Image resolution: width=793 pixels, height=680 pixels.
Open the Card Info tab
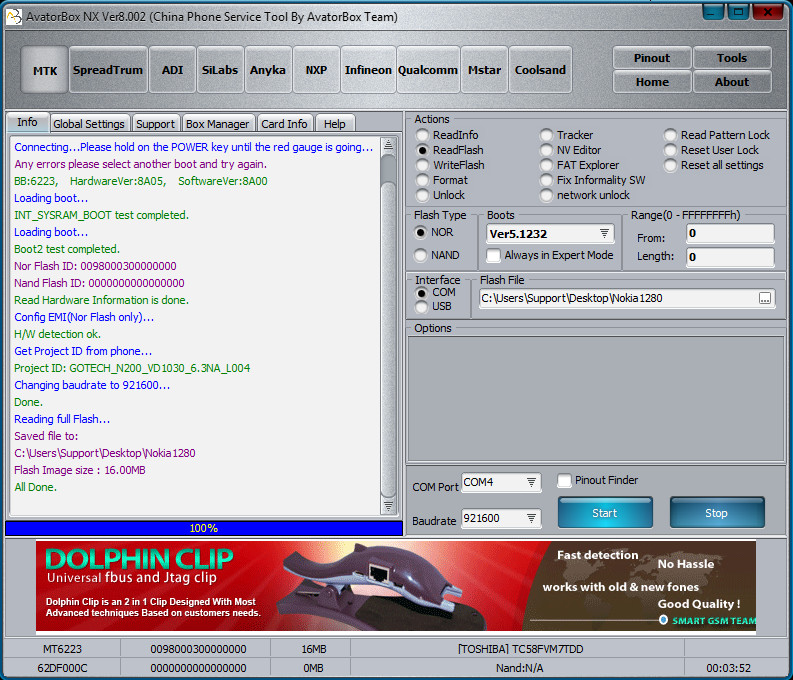click(x=284, y=124)
